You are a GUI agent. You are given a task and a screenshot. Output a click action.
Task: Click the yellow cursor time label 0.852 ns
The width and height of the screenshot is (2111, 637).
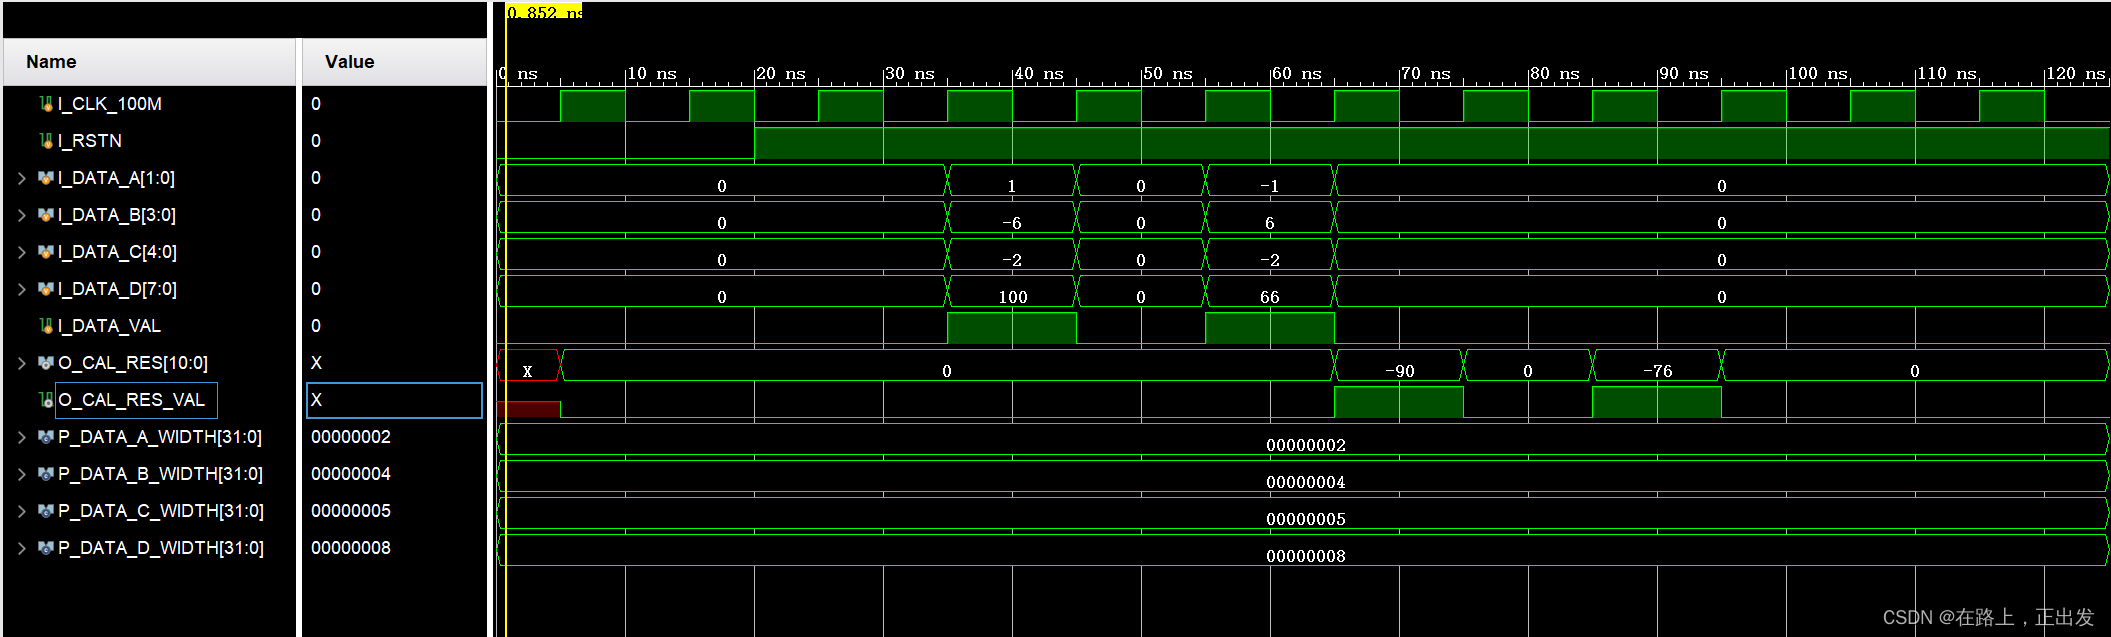(543, 12)
